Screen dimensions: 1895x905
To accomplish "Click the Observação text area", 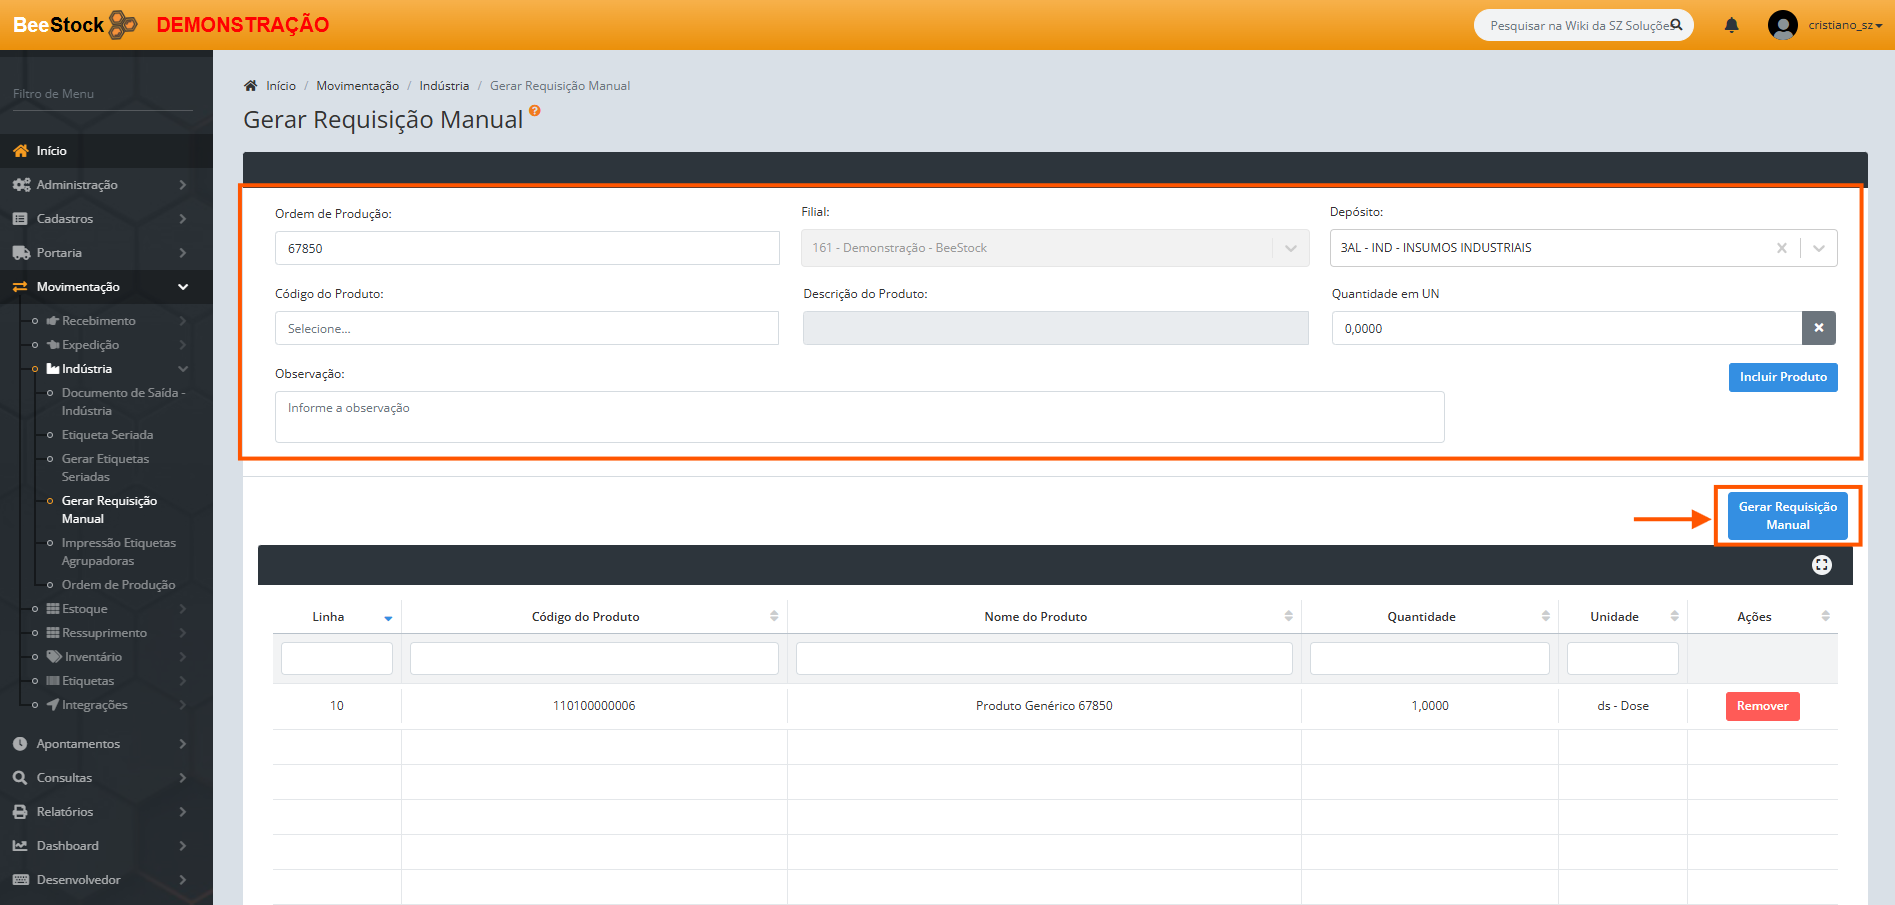I will coord(859,416).
